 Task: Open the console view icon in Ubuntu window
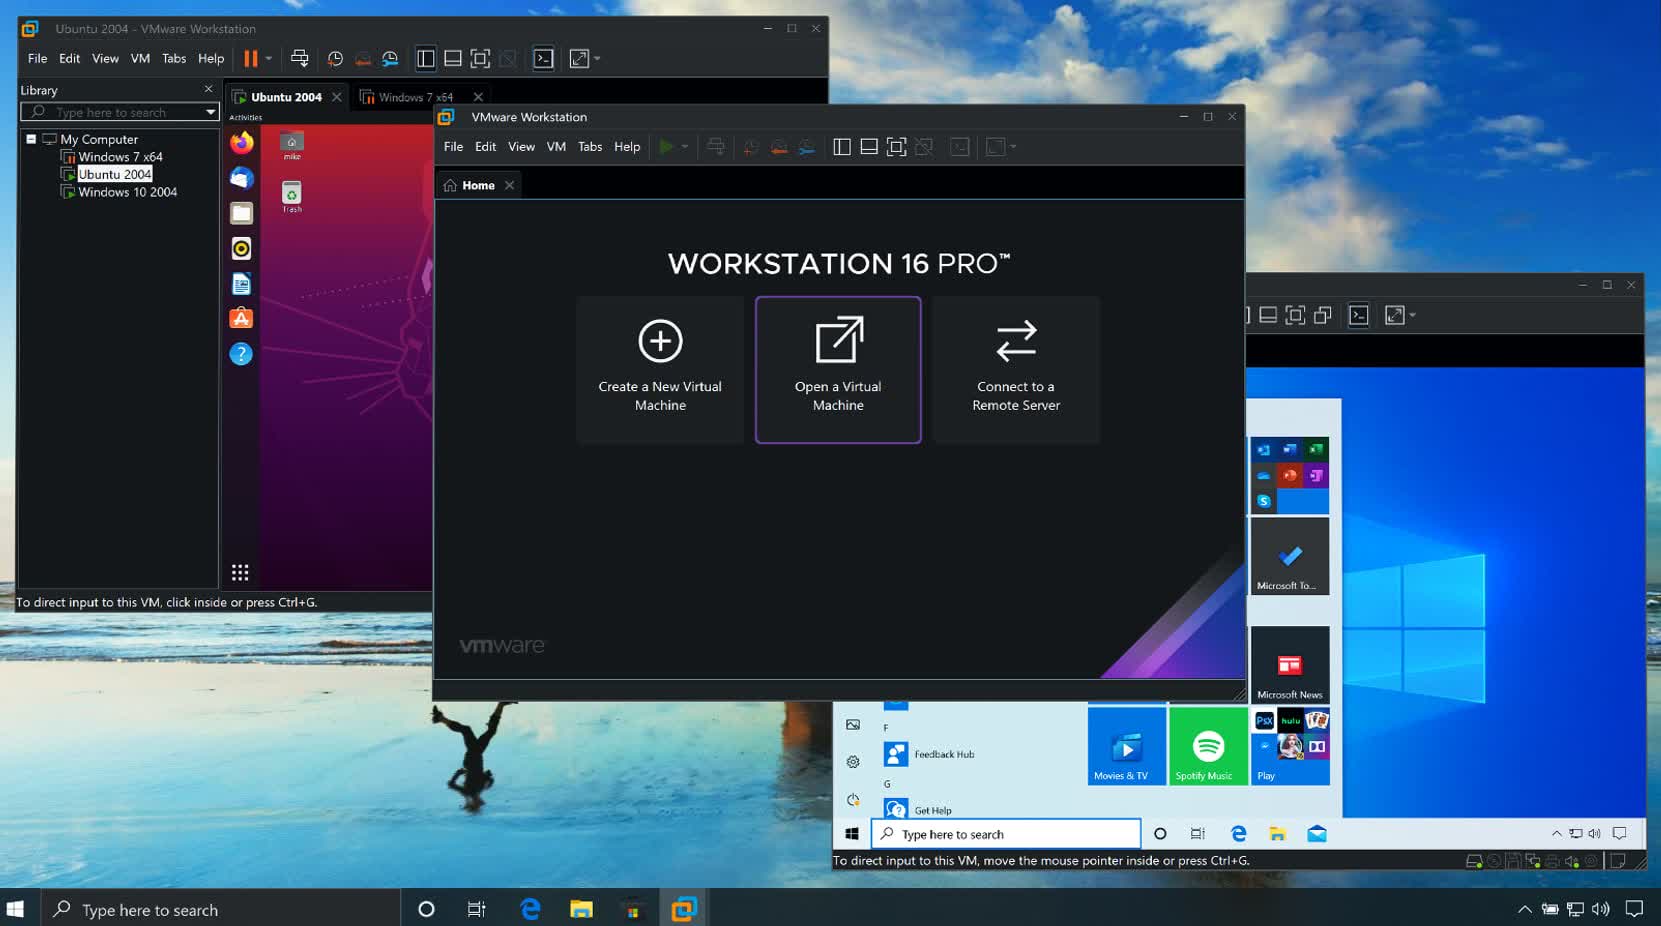(x=543, y=59)
